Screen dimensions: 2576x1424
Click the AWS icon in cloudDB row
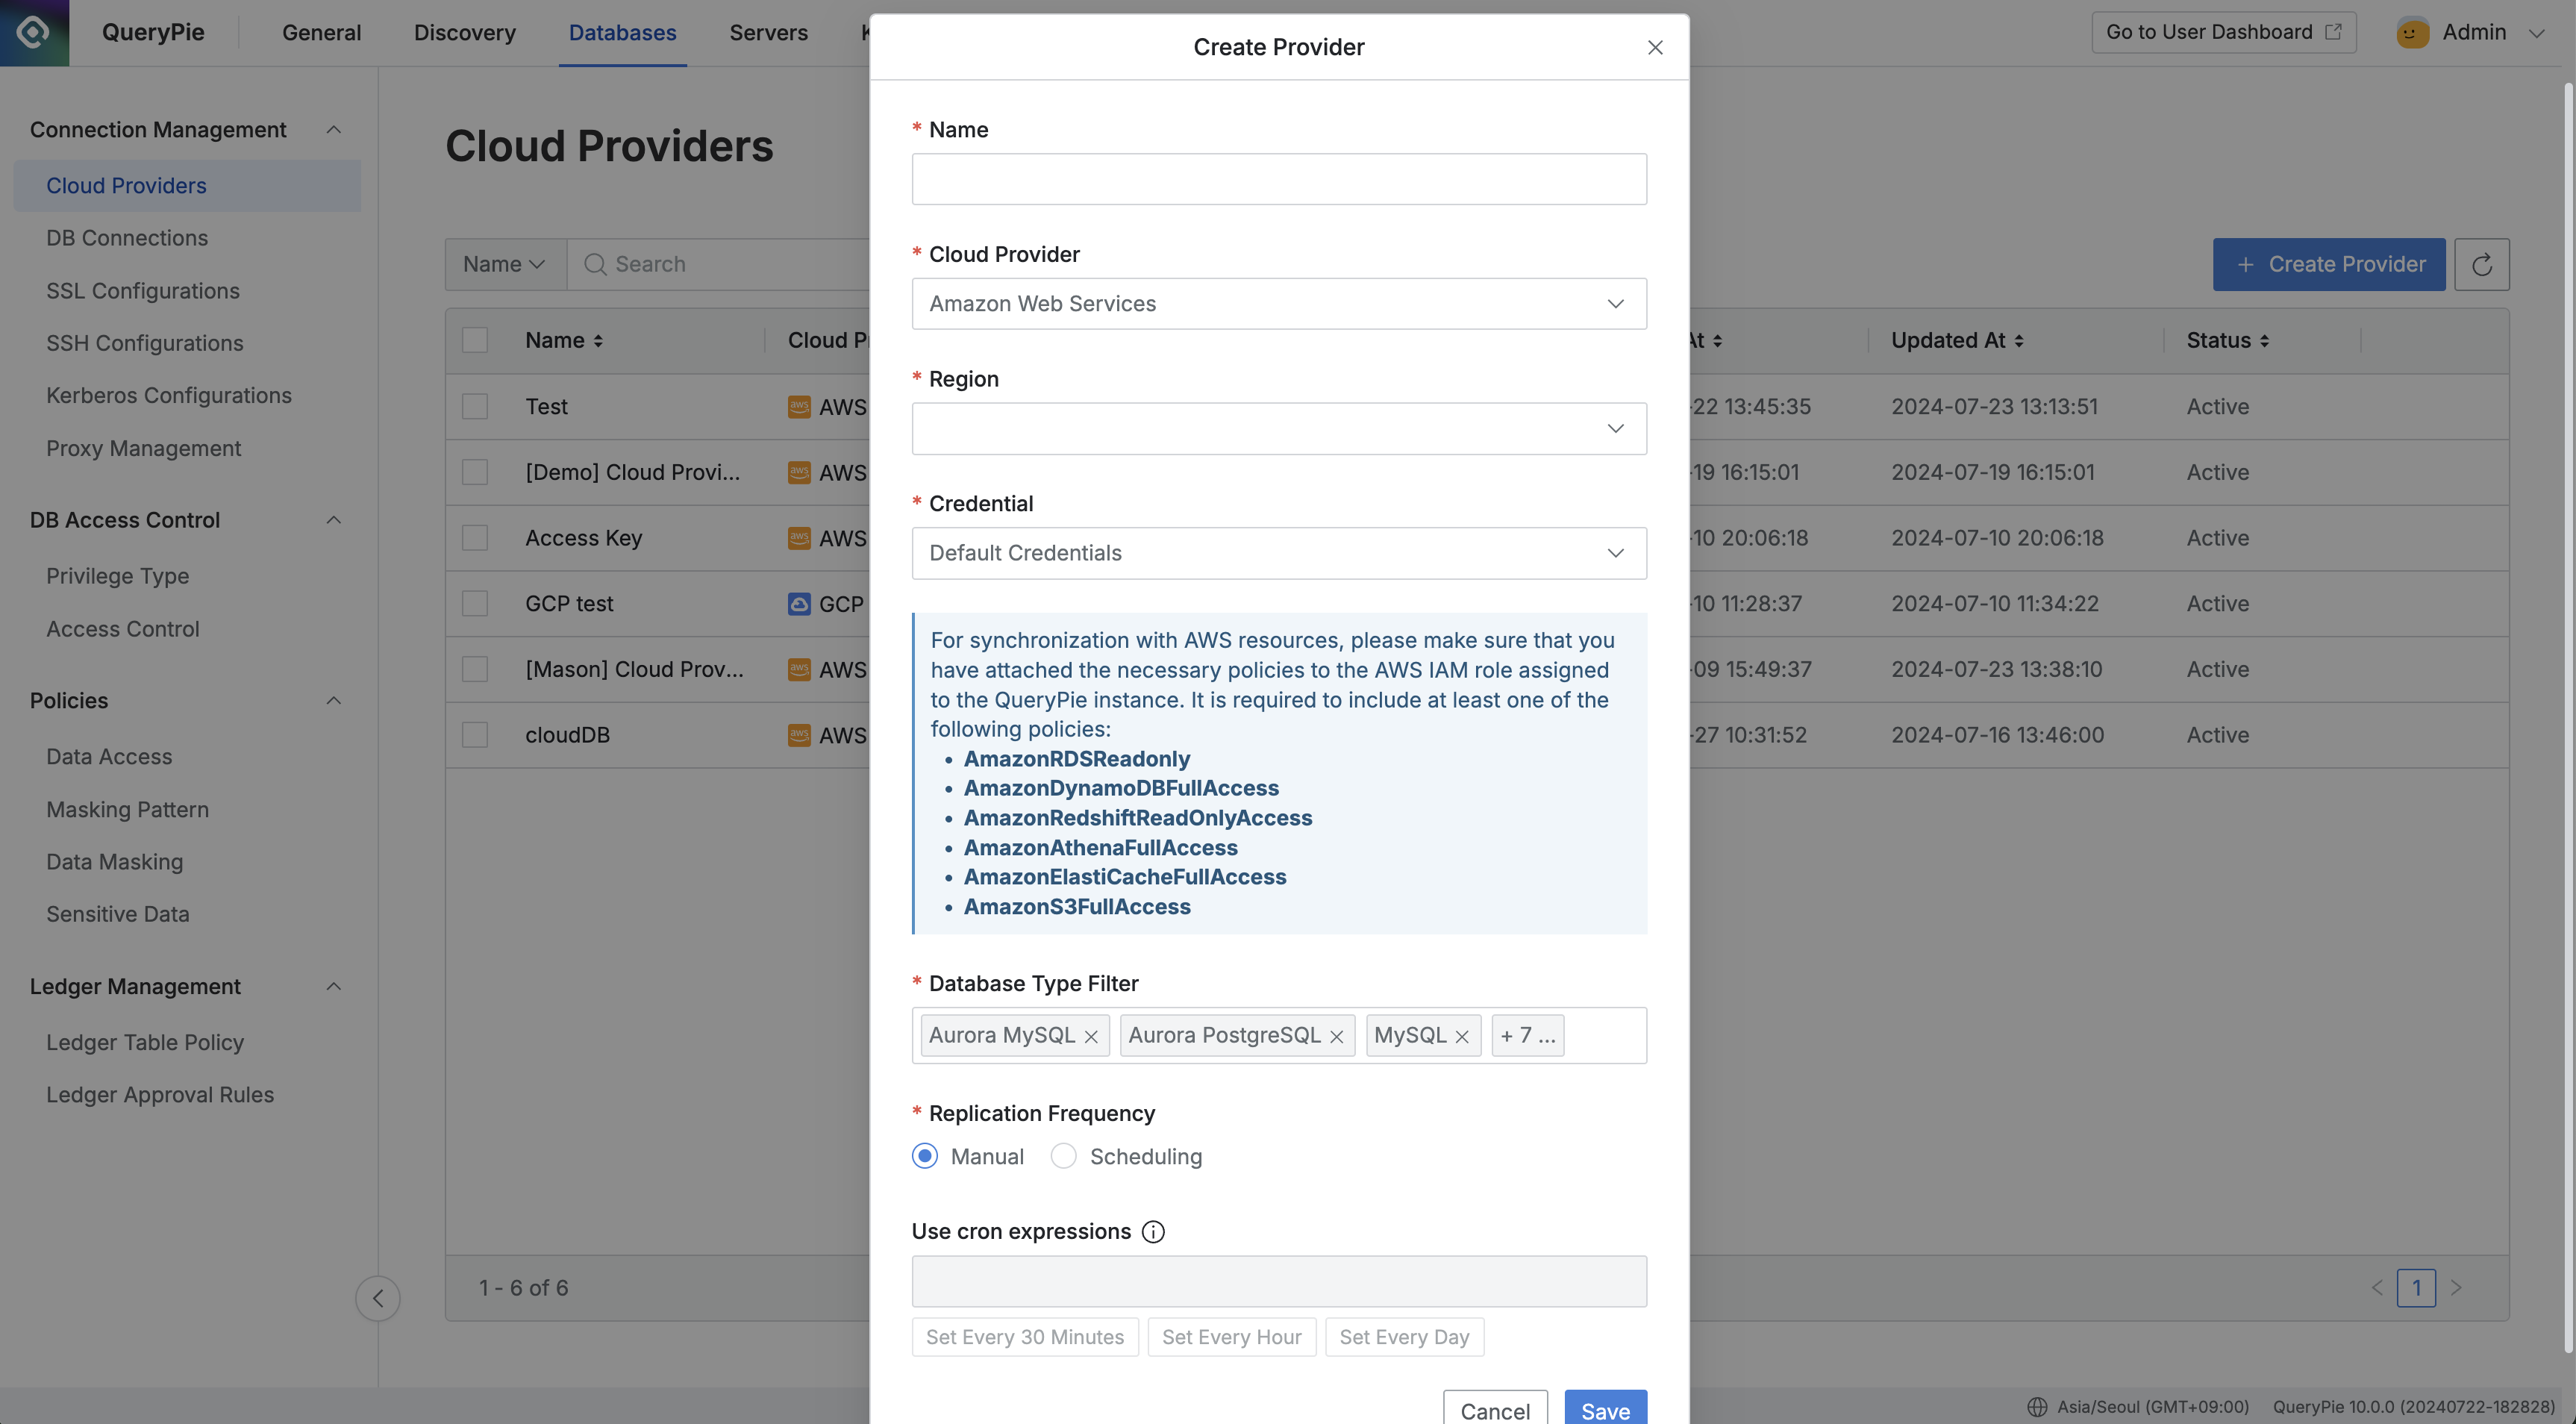799,735
